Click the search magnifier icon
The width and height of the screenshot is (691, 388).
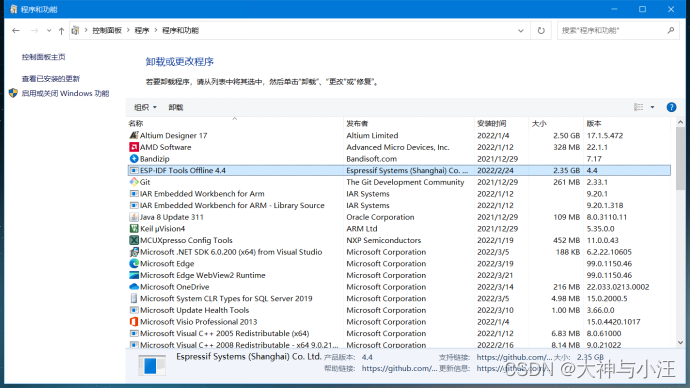coord(671,30)
